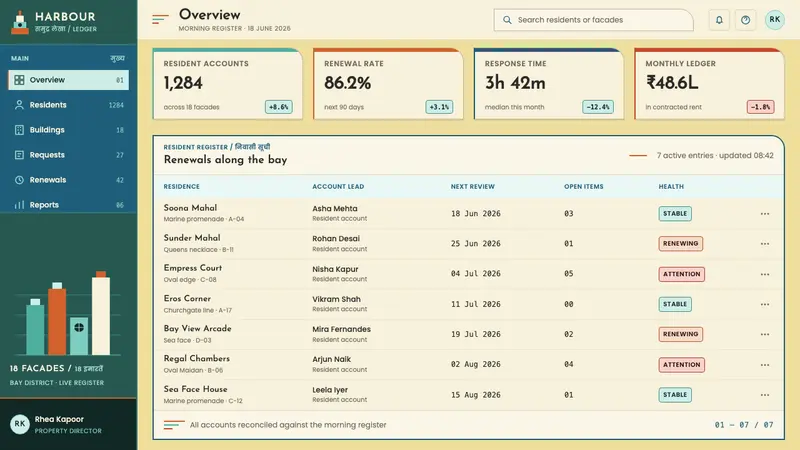Go to Buildings in sidebar
800x450 pixels.
point(68,130)
